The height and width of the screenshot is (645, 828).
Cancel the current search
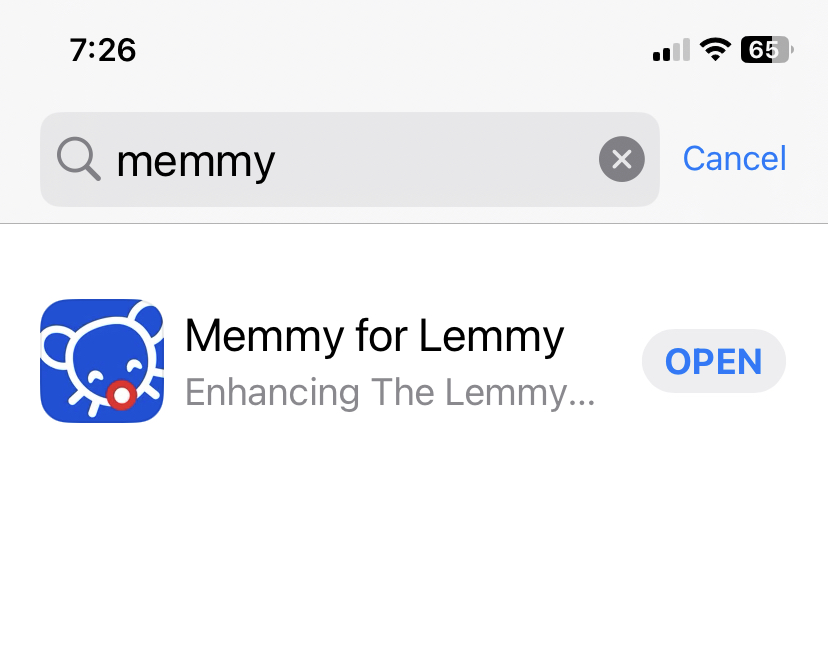tap(735, 158)
